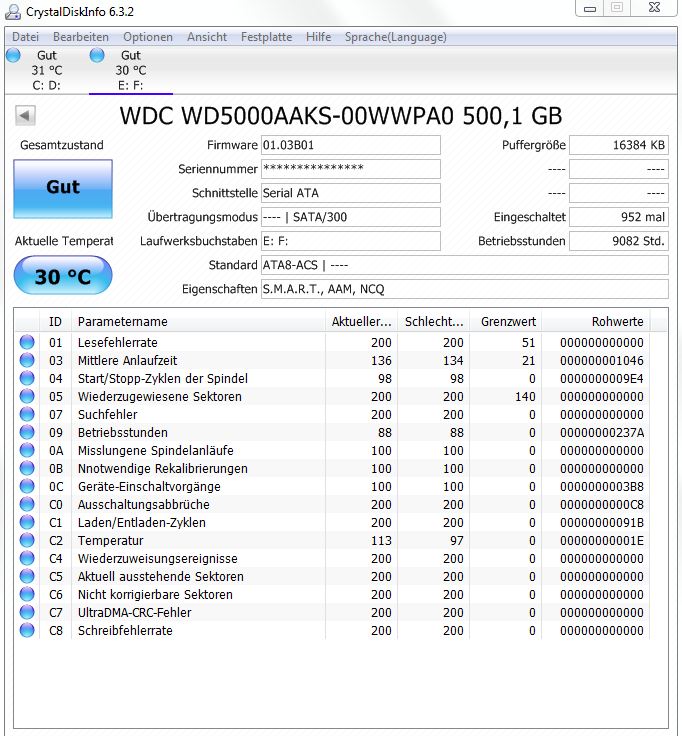682x736 pixels.
Task: Click the Aktueller... column header
Action: [361, 322]
